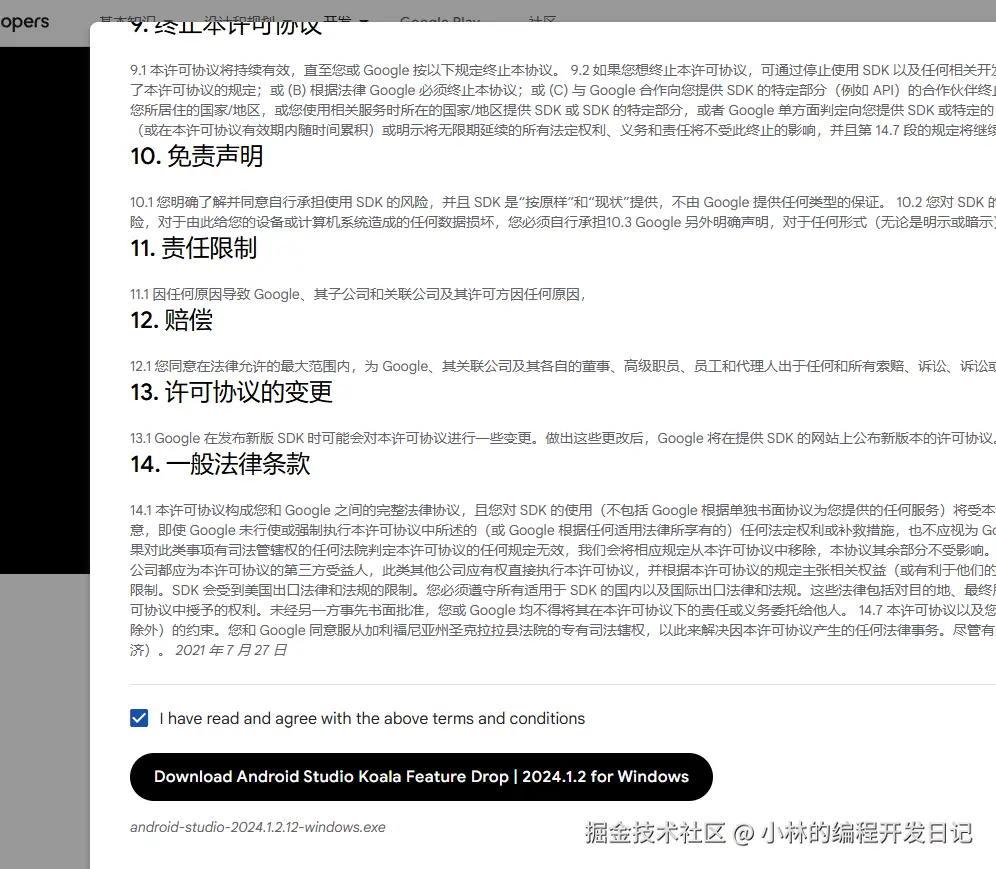Open the Google Play tab behind the dialog

pyautogui.click(x=440, y=19)
